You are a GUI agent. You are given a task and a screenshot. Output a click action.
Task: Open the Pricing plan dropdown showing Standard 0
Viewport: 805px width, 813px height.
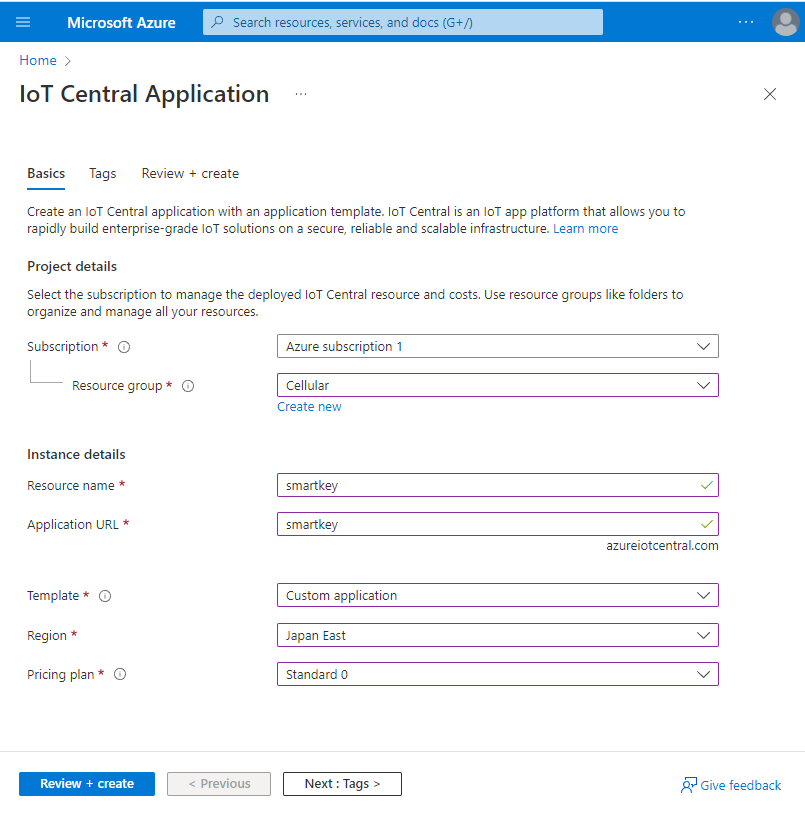point(498,674)
